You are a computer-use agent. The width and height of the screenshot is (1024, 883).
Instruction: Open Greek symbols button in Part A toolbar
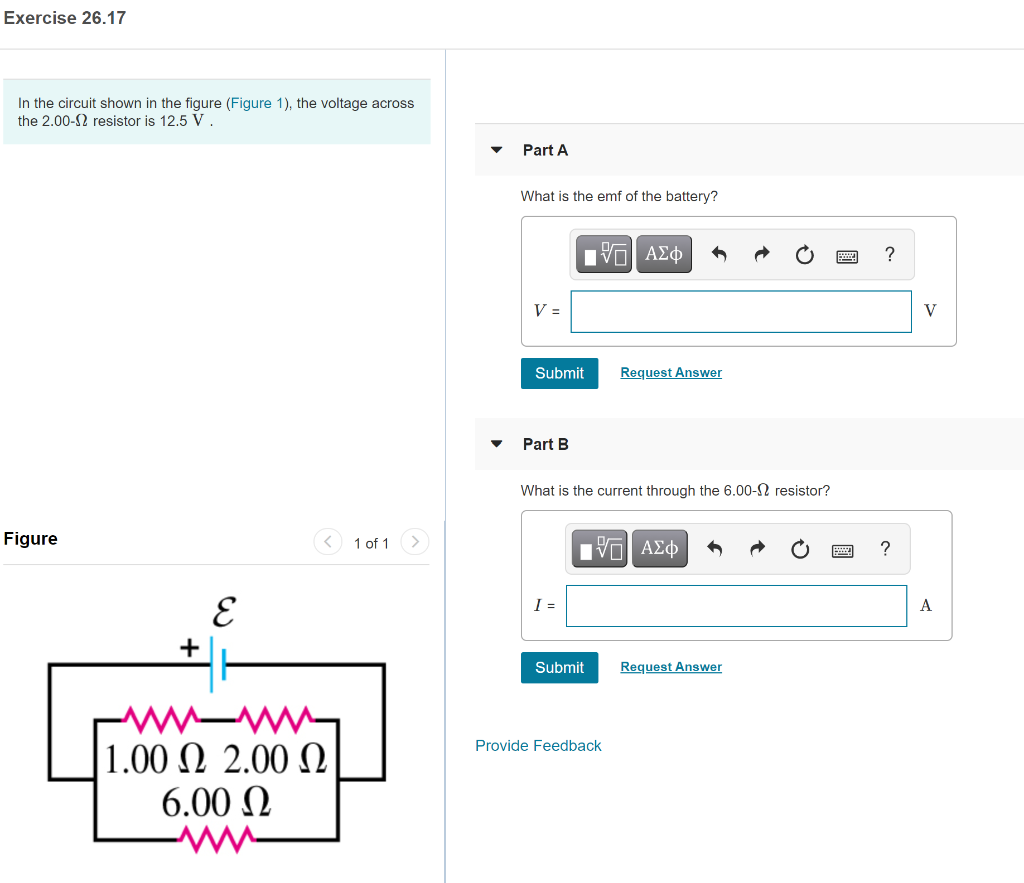(664, 254)
